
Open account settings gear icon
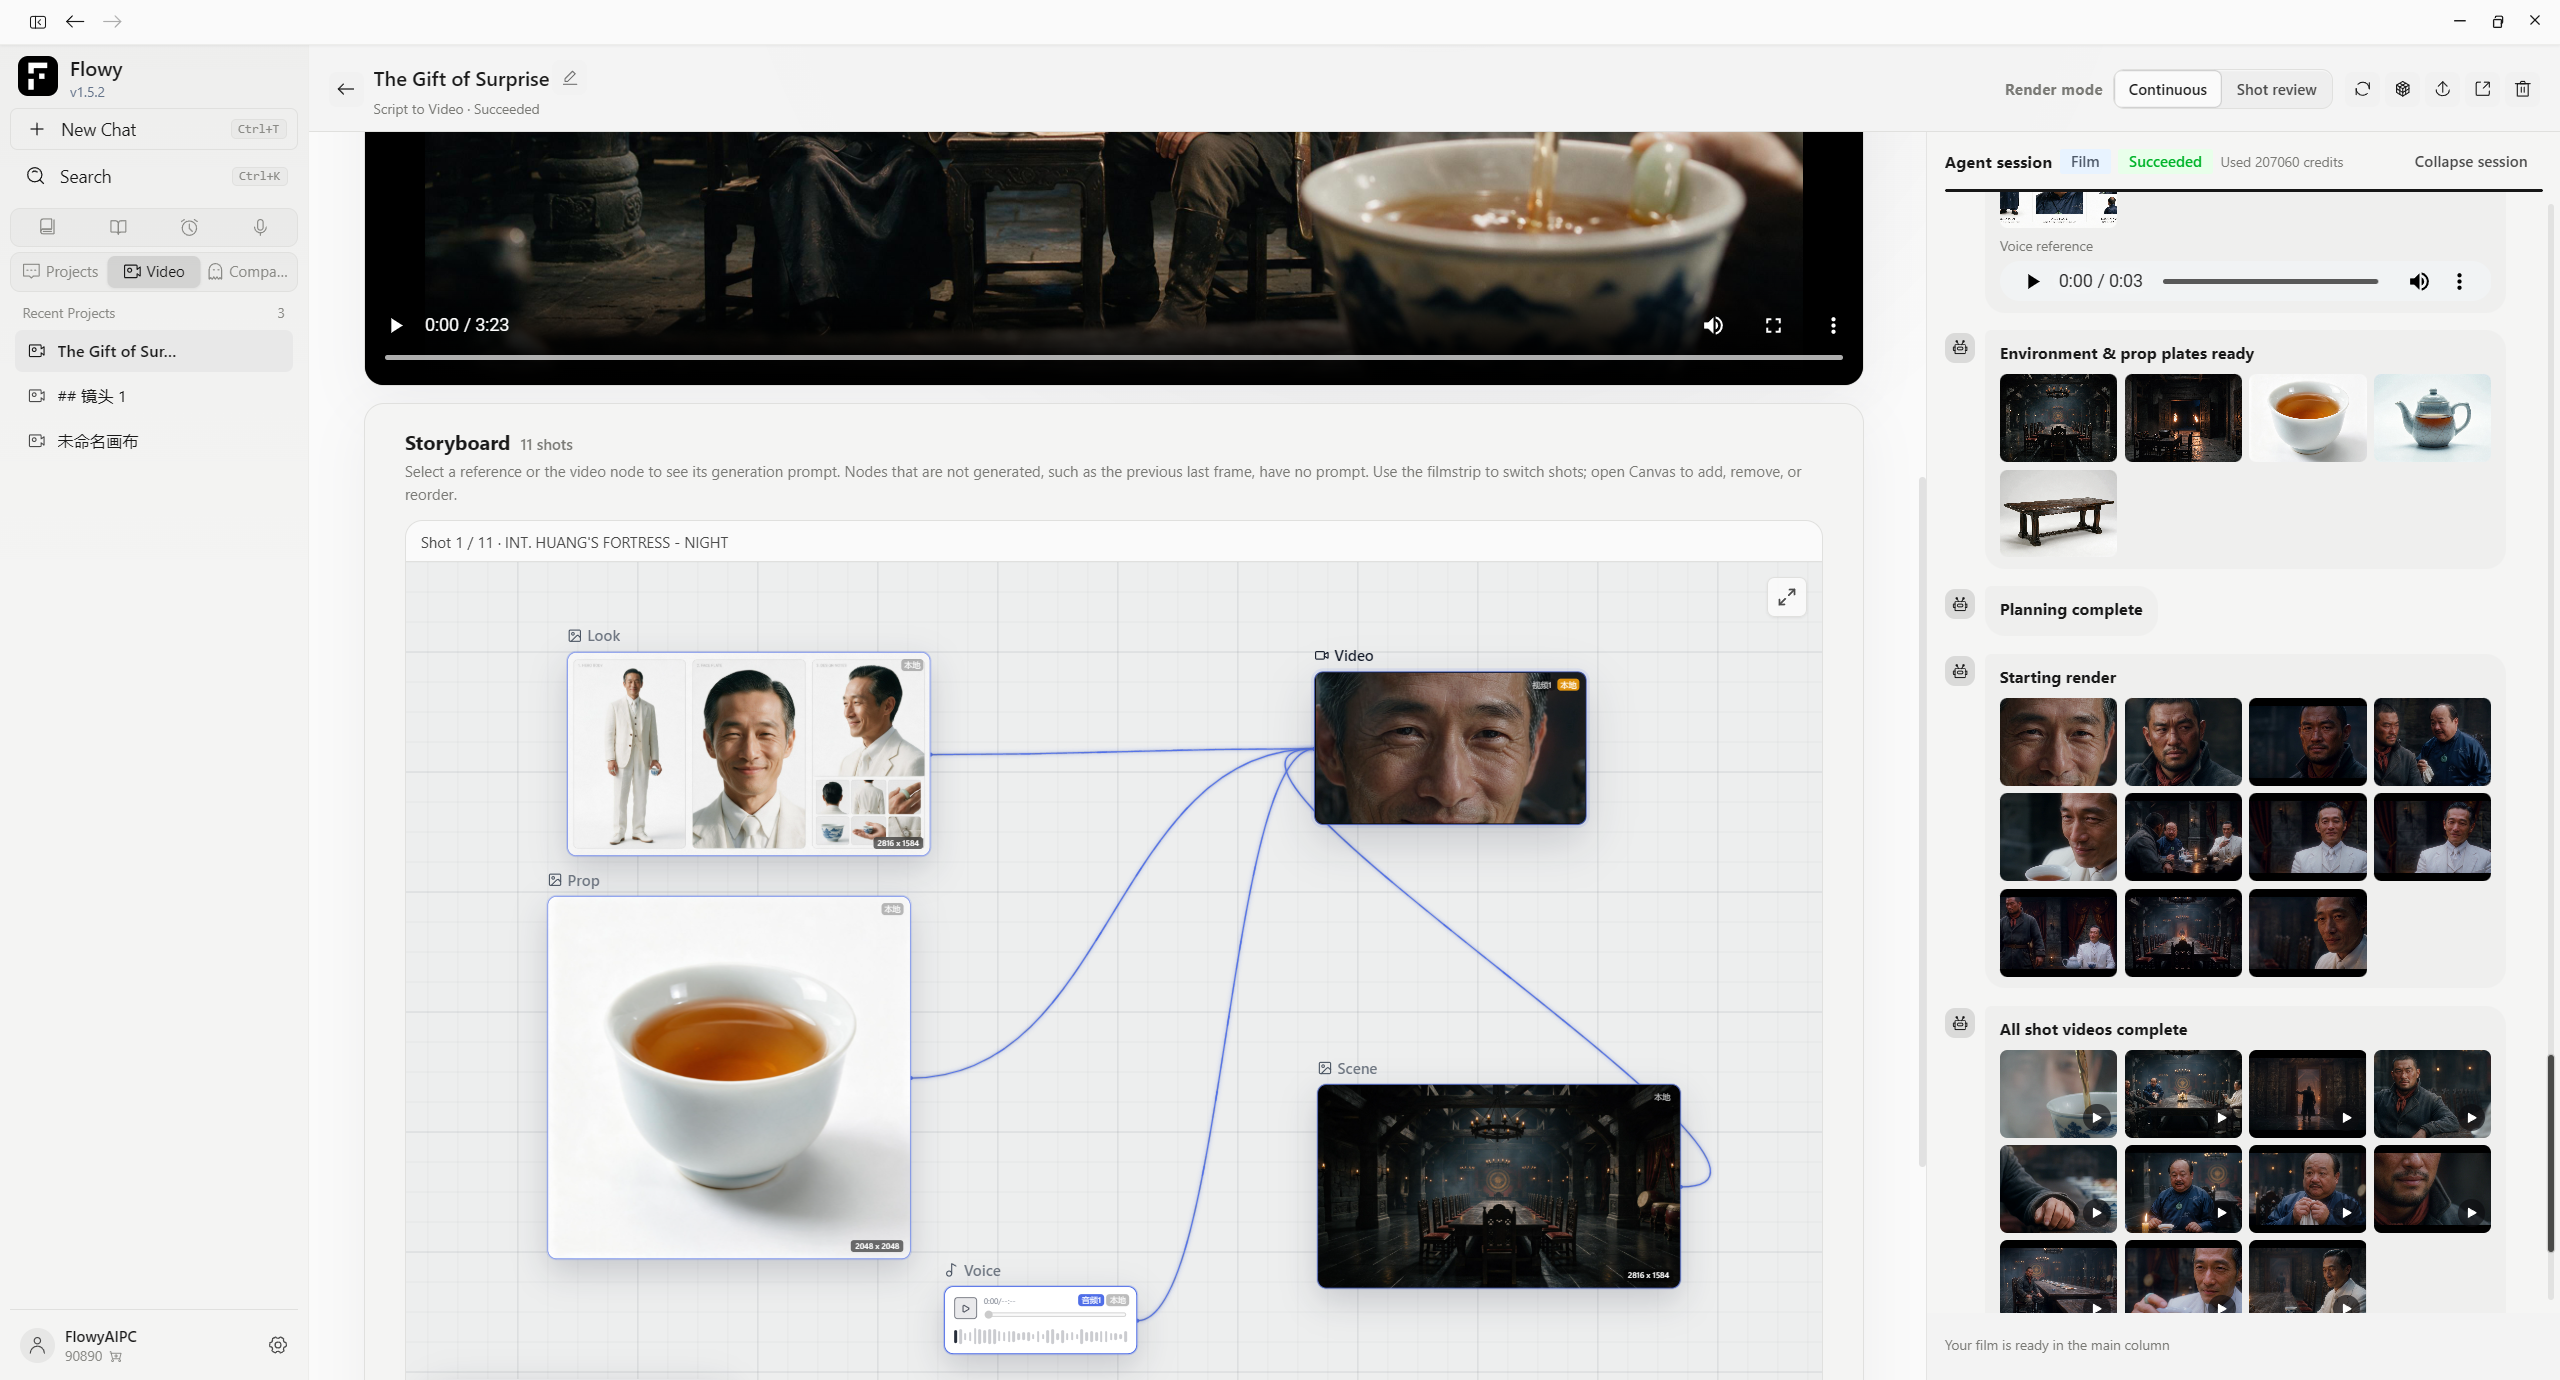(278, 1345)
